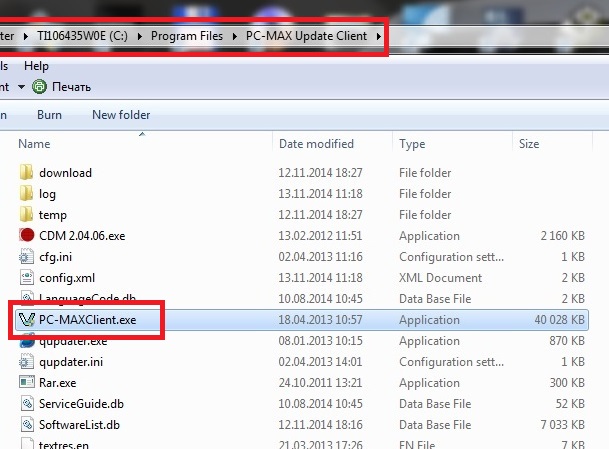Click the SoftwareList.db file icon
The height and width of the screenshot is (449, 609).
(27, 425)
